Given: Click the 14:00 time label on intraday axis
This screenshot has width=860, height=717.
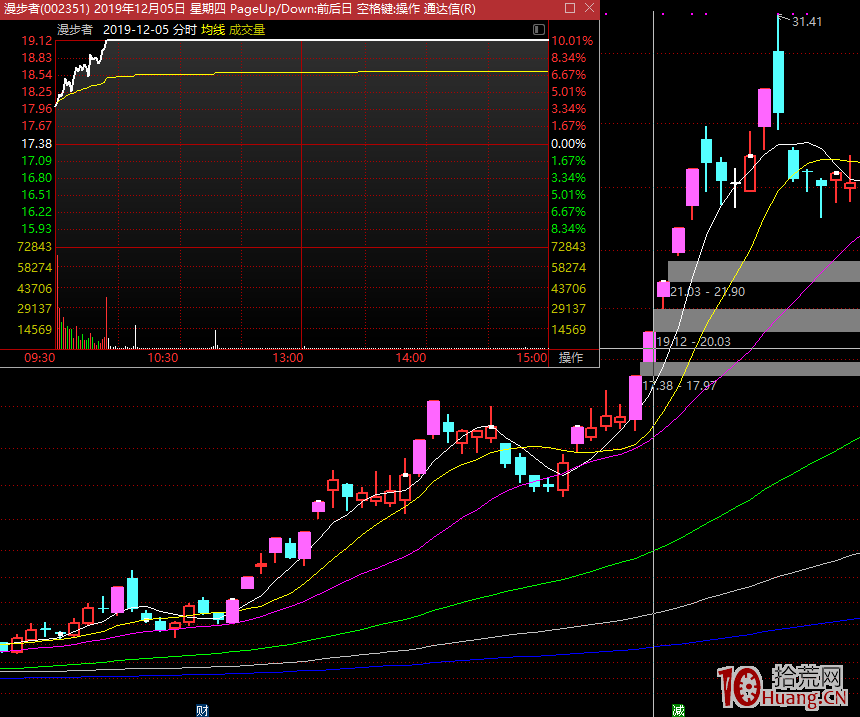Looking at the screenshot, I should pos(410,357).
